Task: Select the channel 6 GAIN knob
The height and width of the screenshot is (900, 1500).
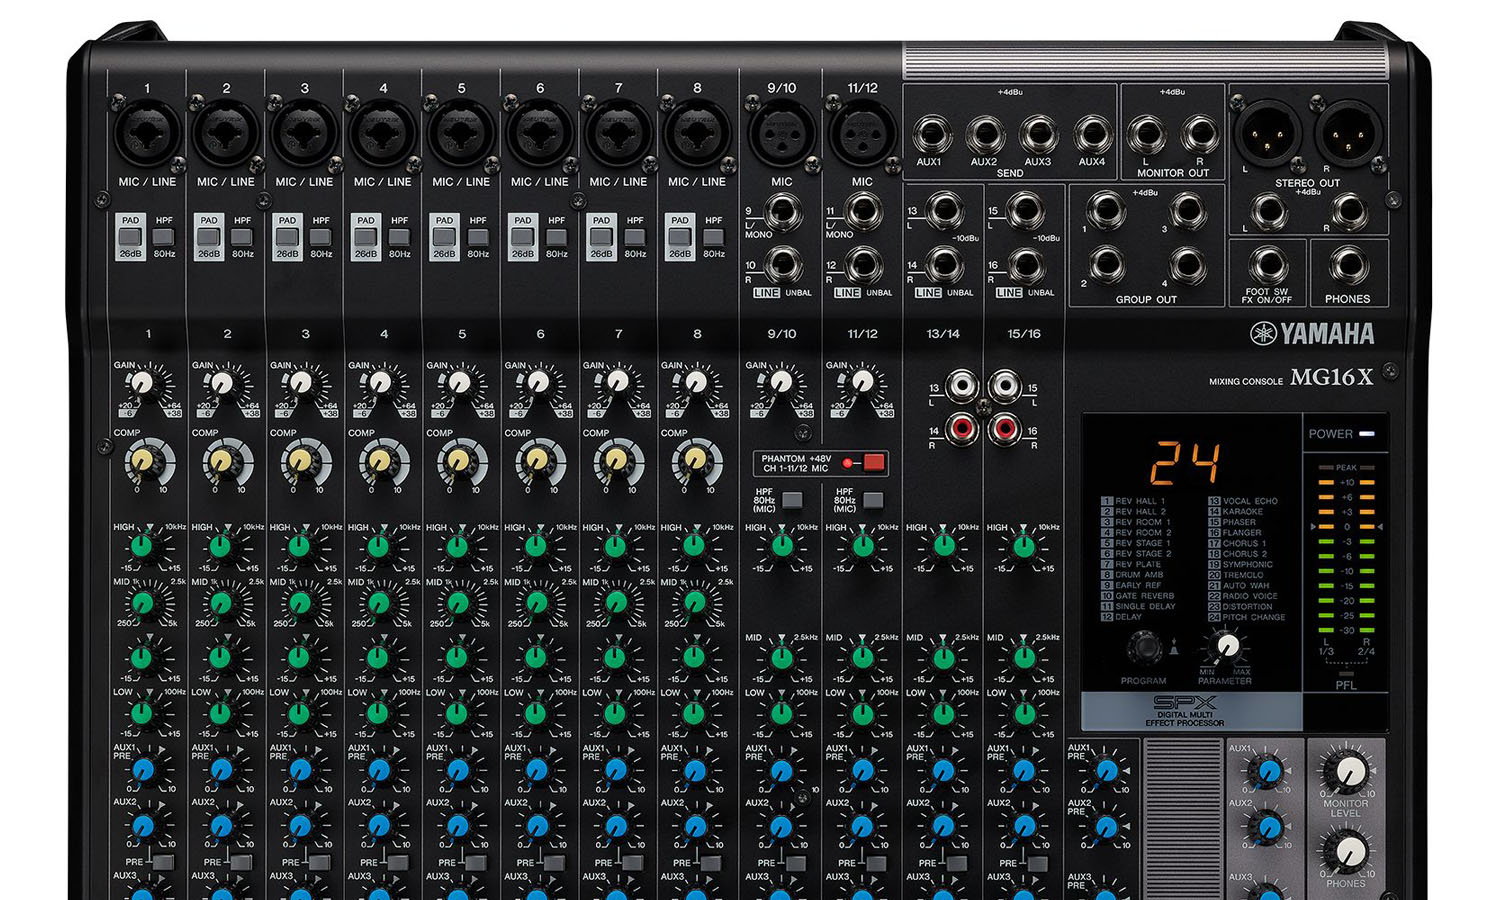Action: (x=537, y=383)
